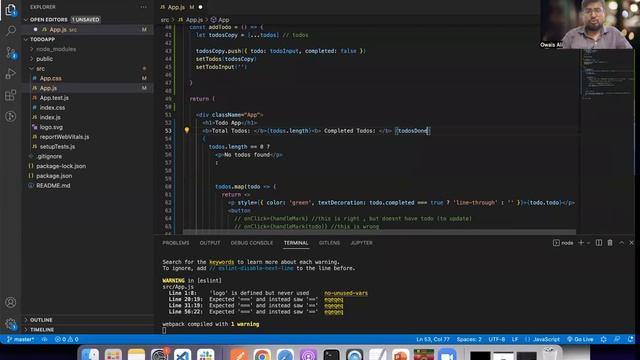Click the master branch in status bar
The height and width of the screenshot is (360, 640).
[20, 339]
